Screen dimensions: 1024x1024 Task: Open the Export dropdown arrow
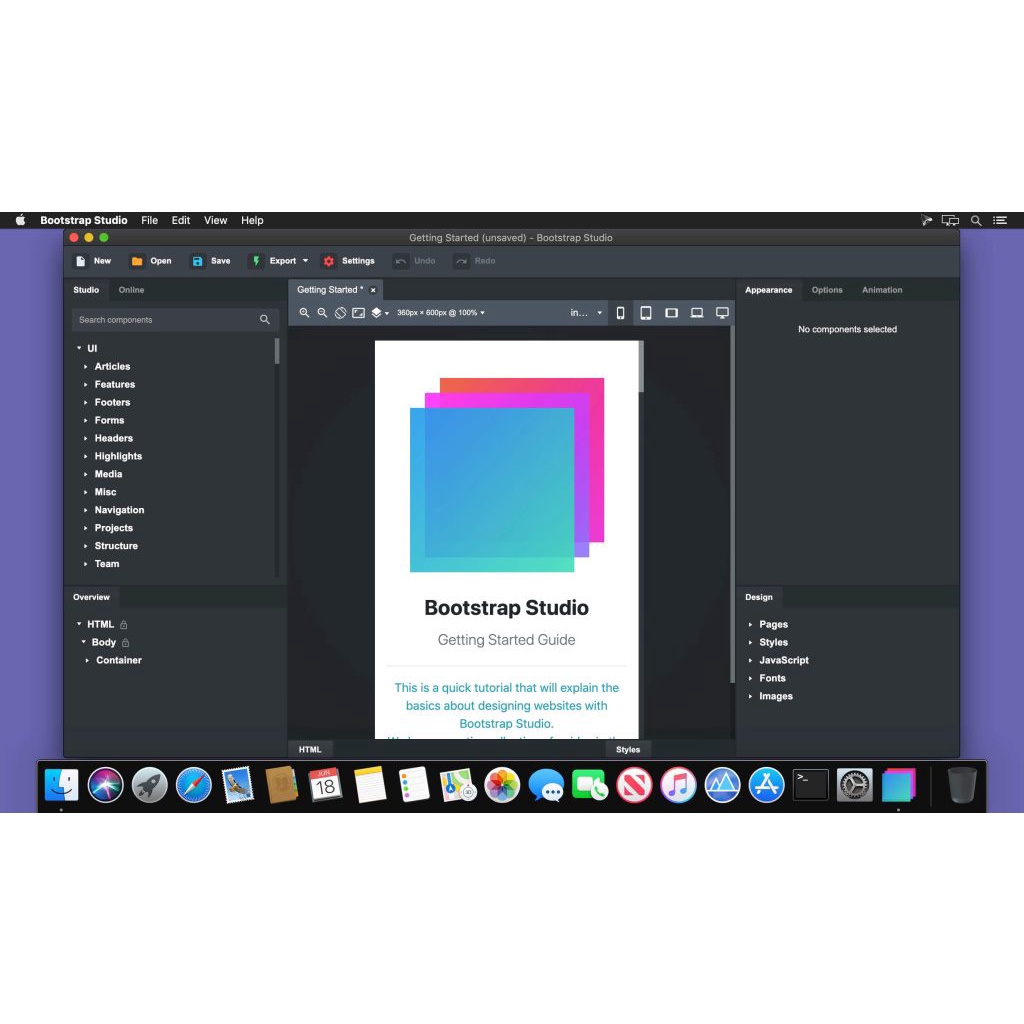(305, 261)
